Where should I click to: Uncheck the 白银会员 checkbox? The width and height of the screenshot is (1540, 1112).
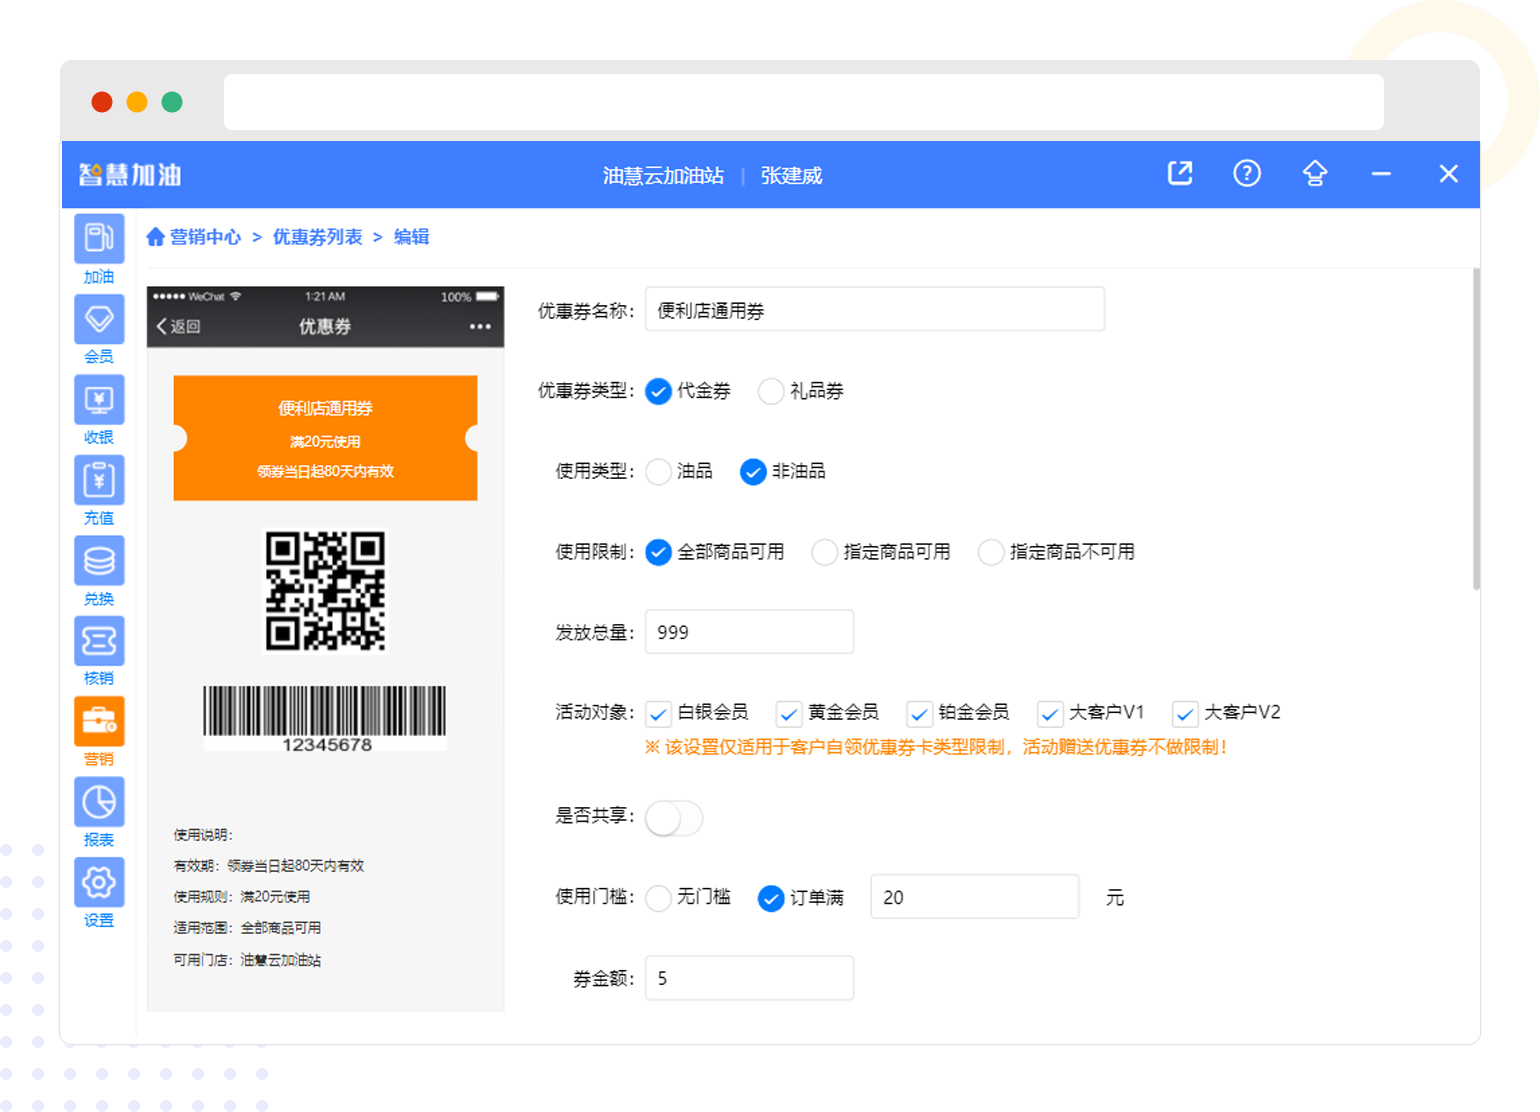coord(658,713)
